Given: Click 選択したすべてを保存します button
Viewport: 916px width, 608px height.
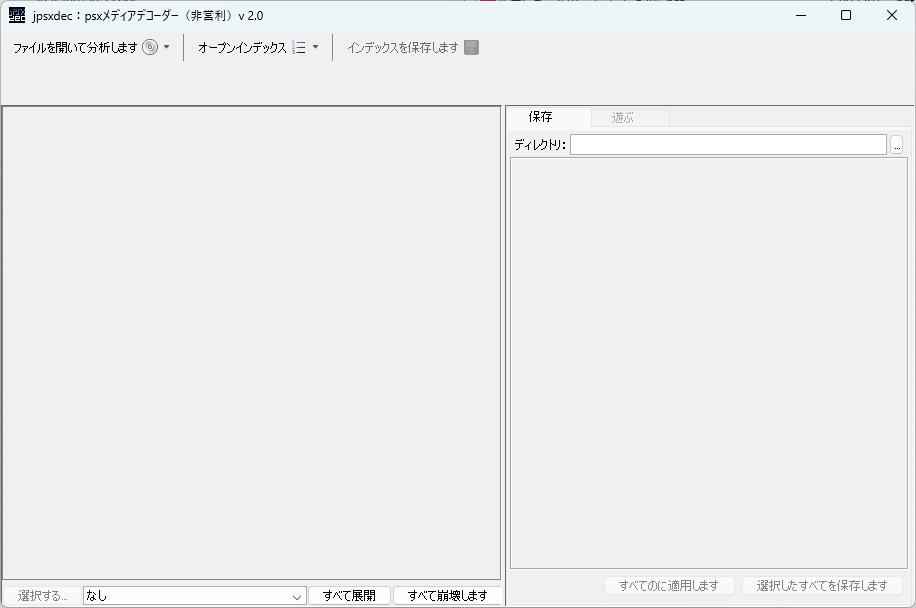Looking at the screenshot, I should click(822, 585).
